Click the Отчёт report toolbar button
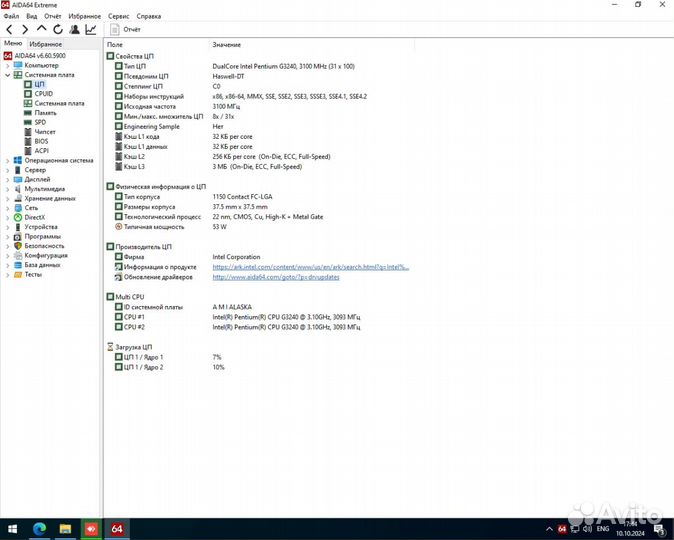Image resolution: width=674 pixels, height=540 pixels. (125, 30)
